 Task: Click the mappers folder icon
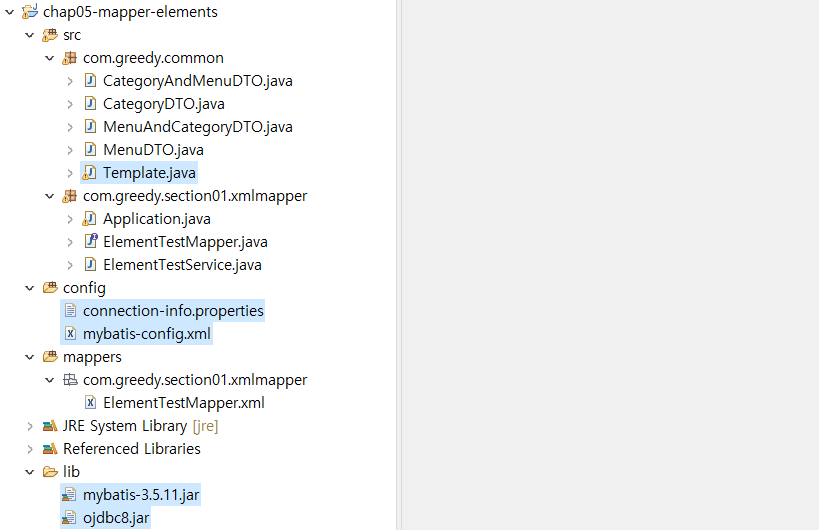(50, 357)
